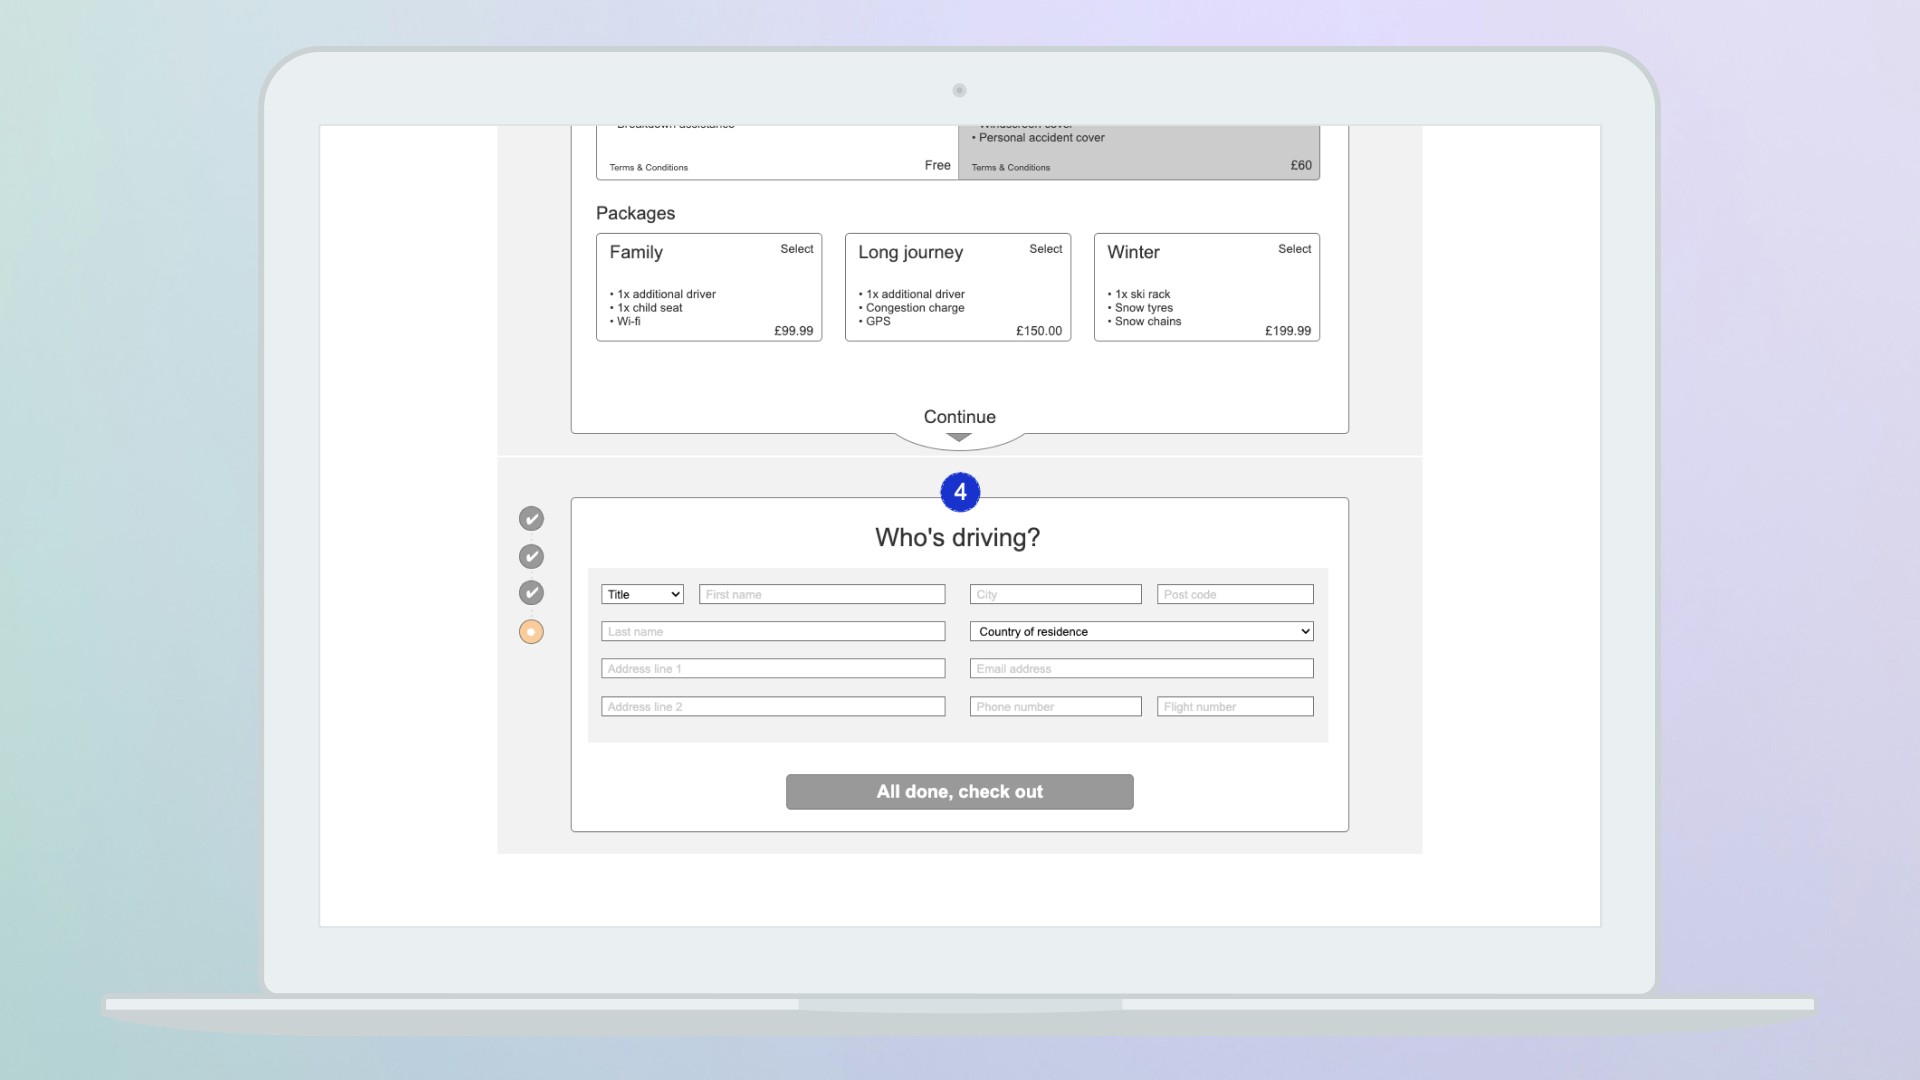This screenshot has height=1080, width=1920.
Task: Click the Flight number field
Action: pyautogui.click(x=1234, y=706)
